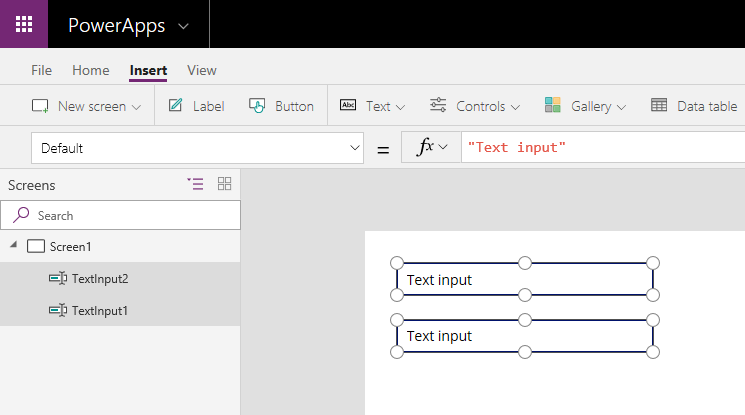Open the Gallery dropdown menu
The width and height of the screenshot is (745, 415).
pyautogui.click(x=585, y=106)
